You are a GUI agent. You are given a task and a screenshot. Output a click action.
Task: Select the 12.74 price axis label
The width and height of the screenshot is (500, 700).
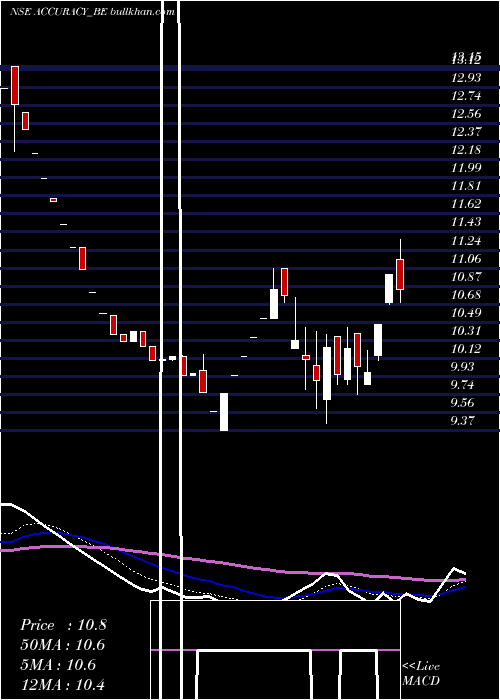[x=466, y=96]
